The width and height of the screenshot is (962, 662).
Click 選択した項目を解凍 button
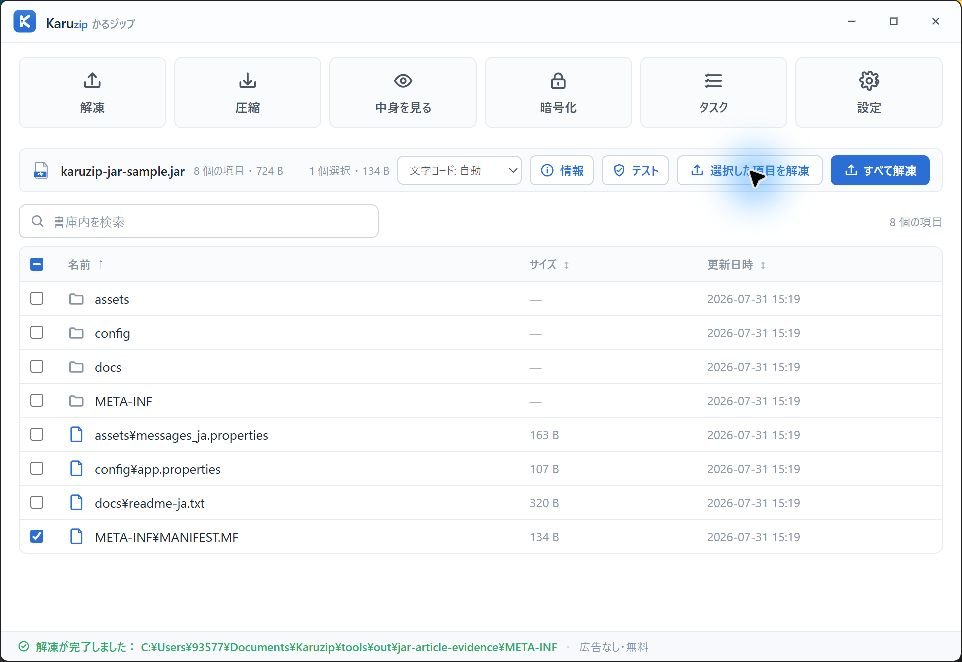coord(750,171)
